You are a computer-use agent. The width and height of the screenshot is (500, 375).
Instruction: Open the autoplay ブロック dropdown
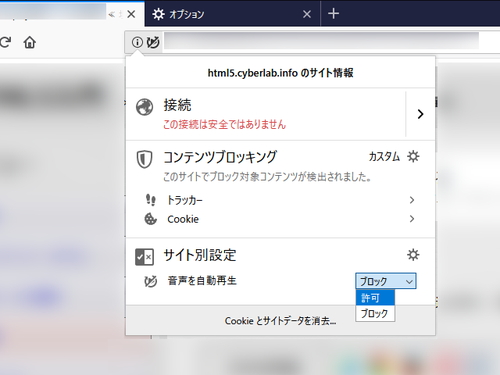point(386,281)
